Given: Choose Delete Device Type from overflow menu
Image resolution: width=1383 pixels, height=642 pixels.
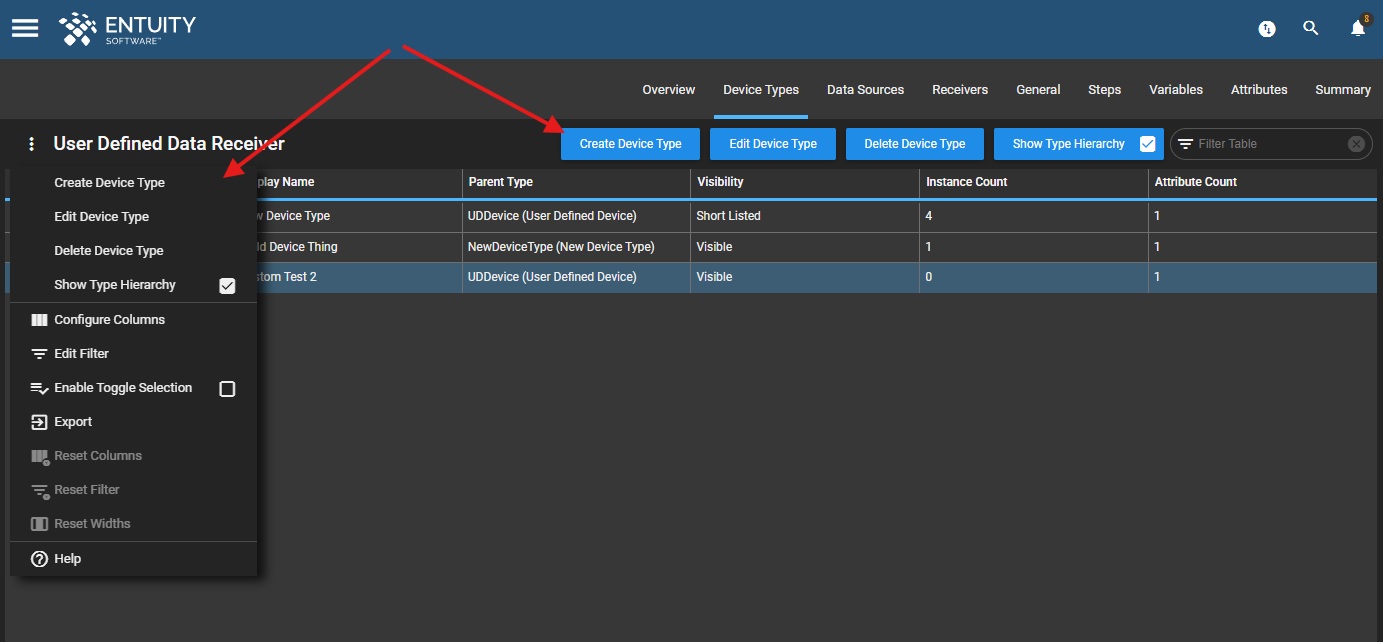Looking at the screenshot, I should (108, 251).
